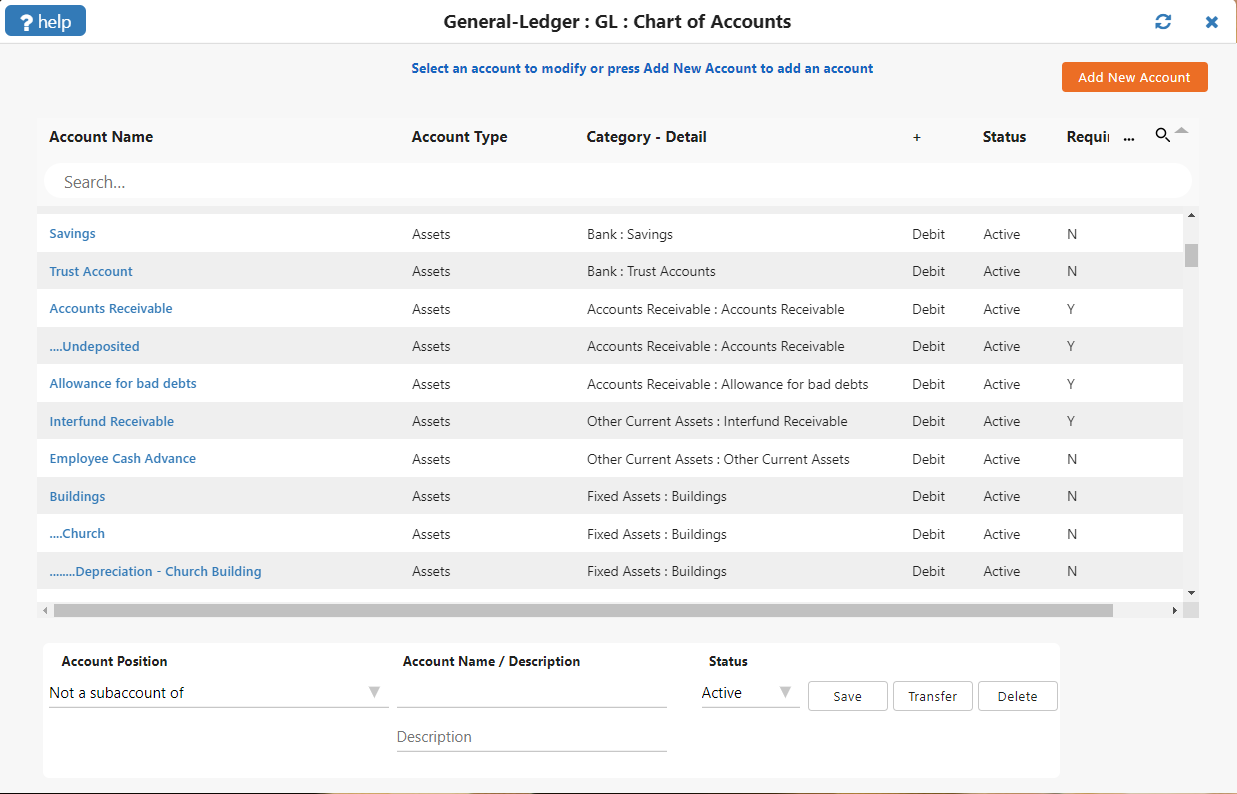The width and height of the screenshot is (1237, 794).
Task: Click the horizontal scrollbar right arrow
Action: click(x=1175, y=610)
